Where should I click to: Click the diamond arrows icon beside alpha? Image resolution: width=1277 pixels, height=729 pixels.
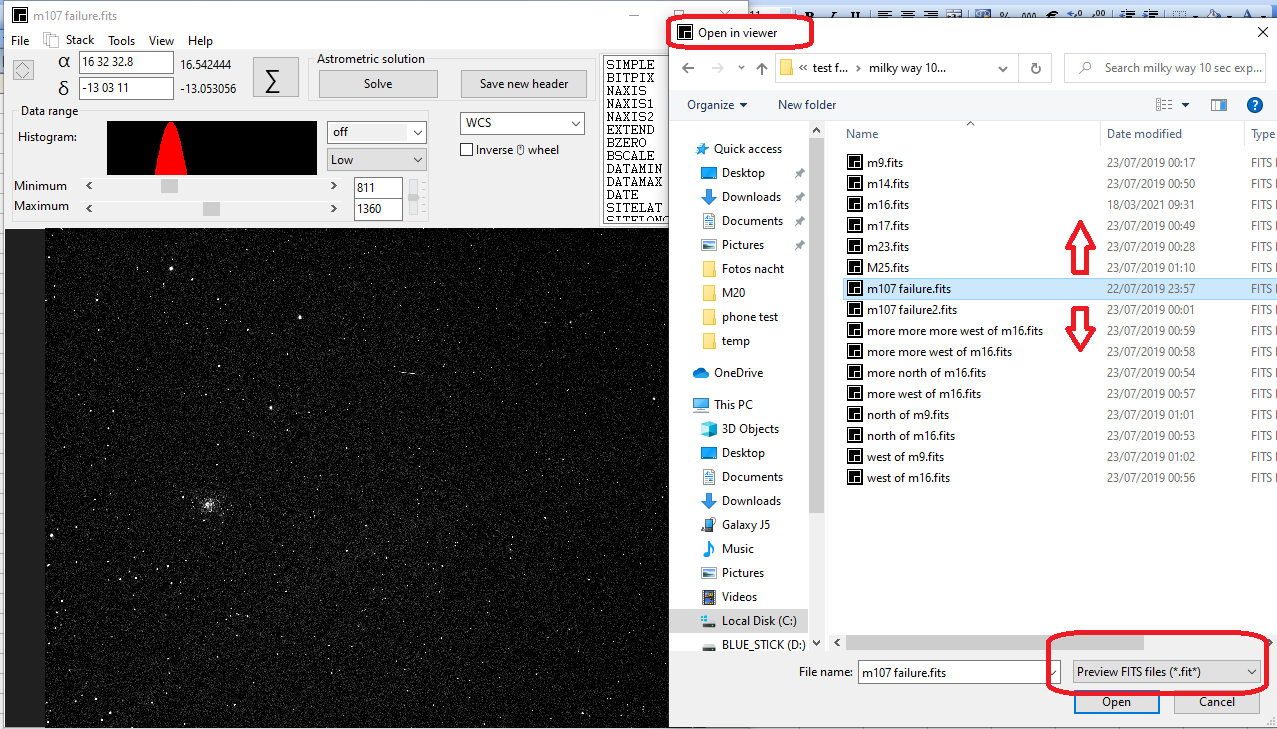(x=24, y=70)
